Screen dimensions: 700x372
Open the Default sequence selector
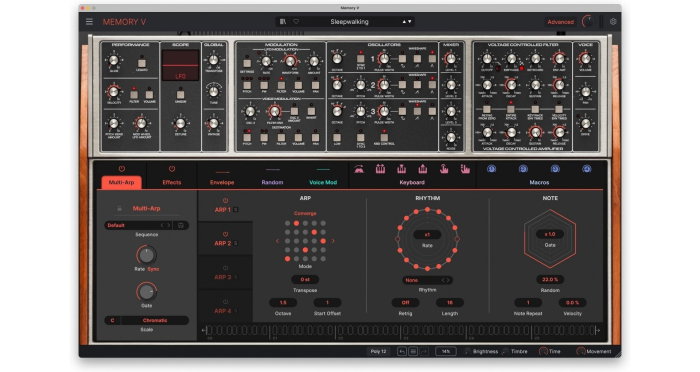click(138, 226)
